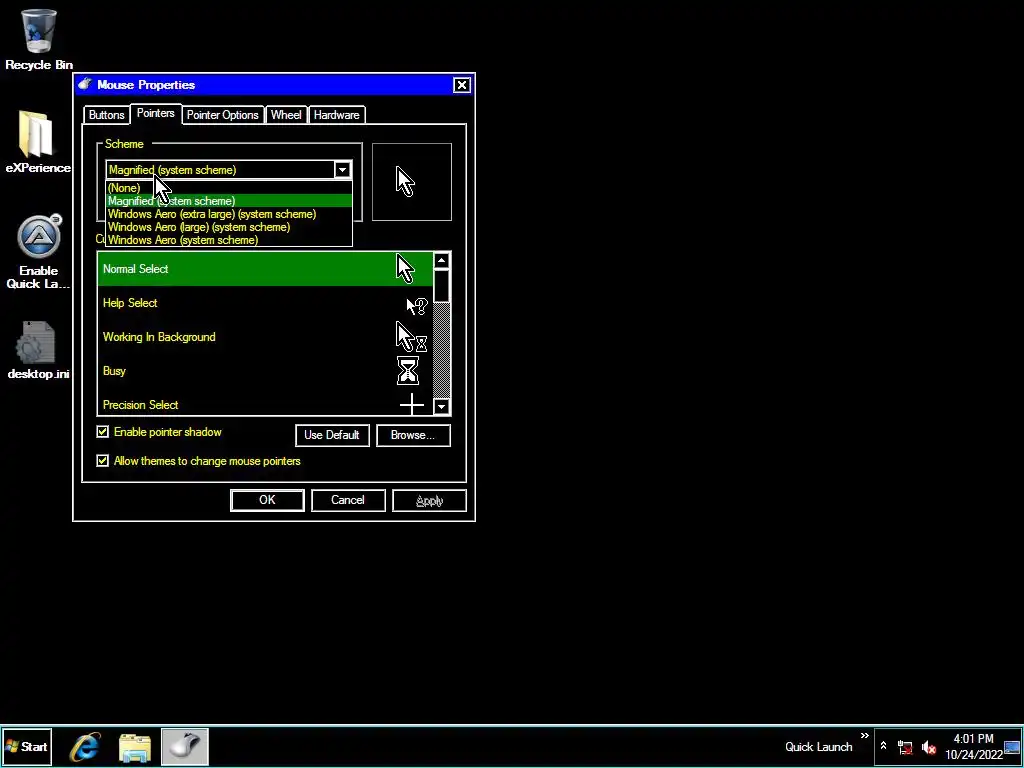Click the Browse... button
Viewport: 1024px width, 768px height.
[x=413, y=435]
